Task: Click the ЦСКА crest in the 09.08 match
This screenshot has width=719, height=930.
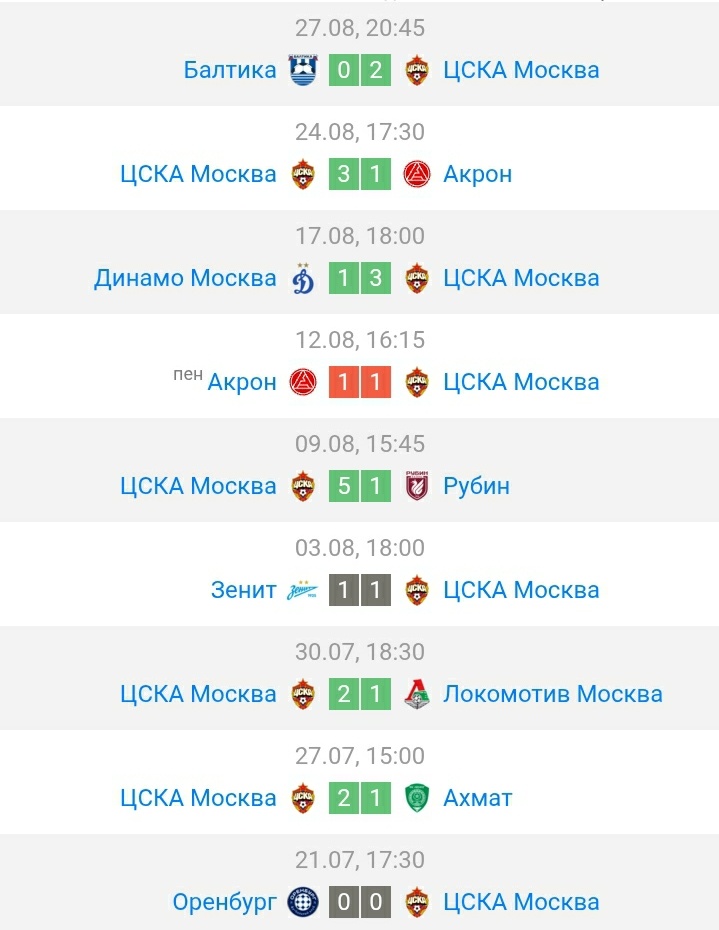Action: [x=302, y=486]
